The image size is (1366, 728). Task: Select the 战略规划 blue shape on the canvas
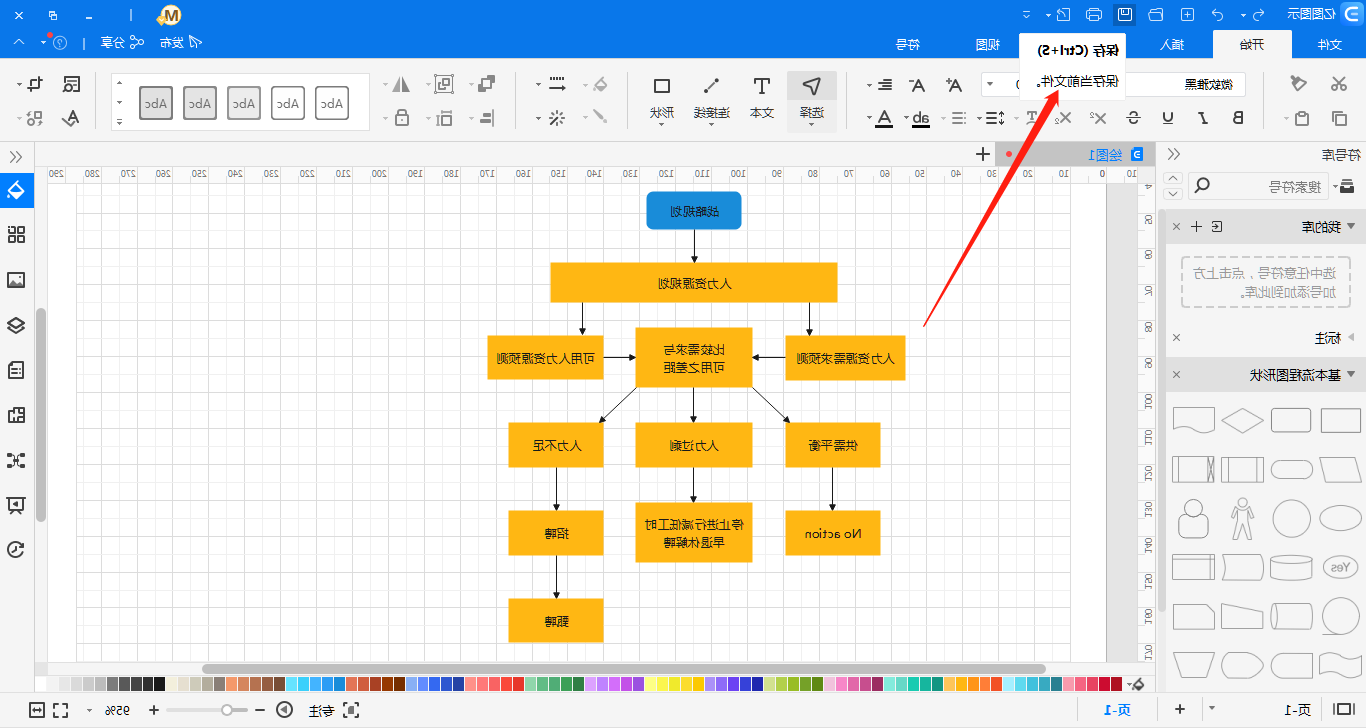pos(694,210)
